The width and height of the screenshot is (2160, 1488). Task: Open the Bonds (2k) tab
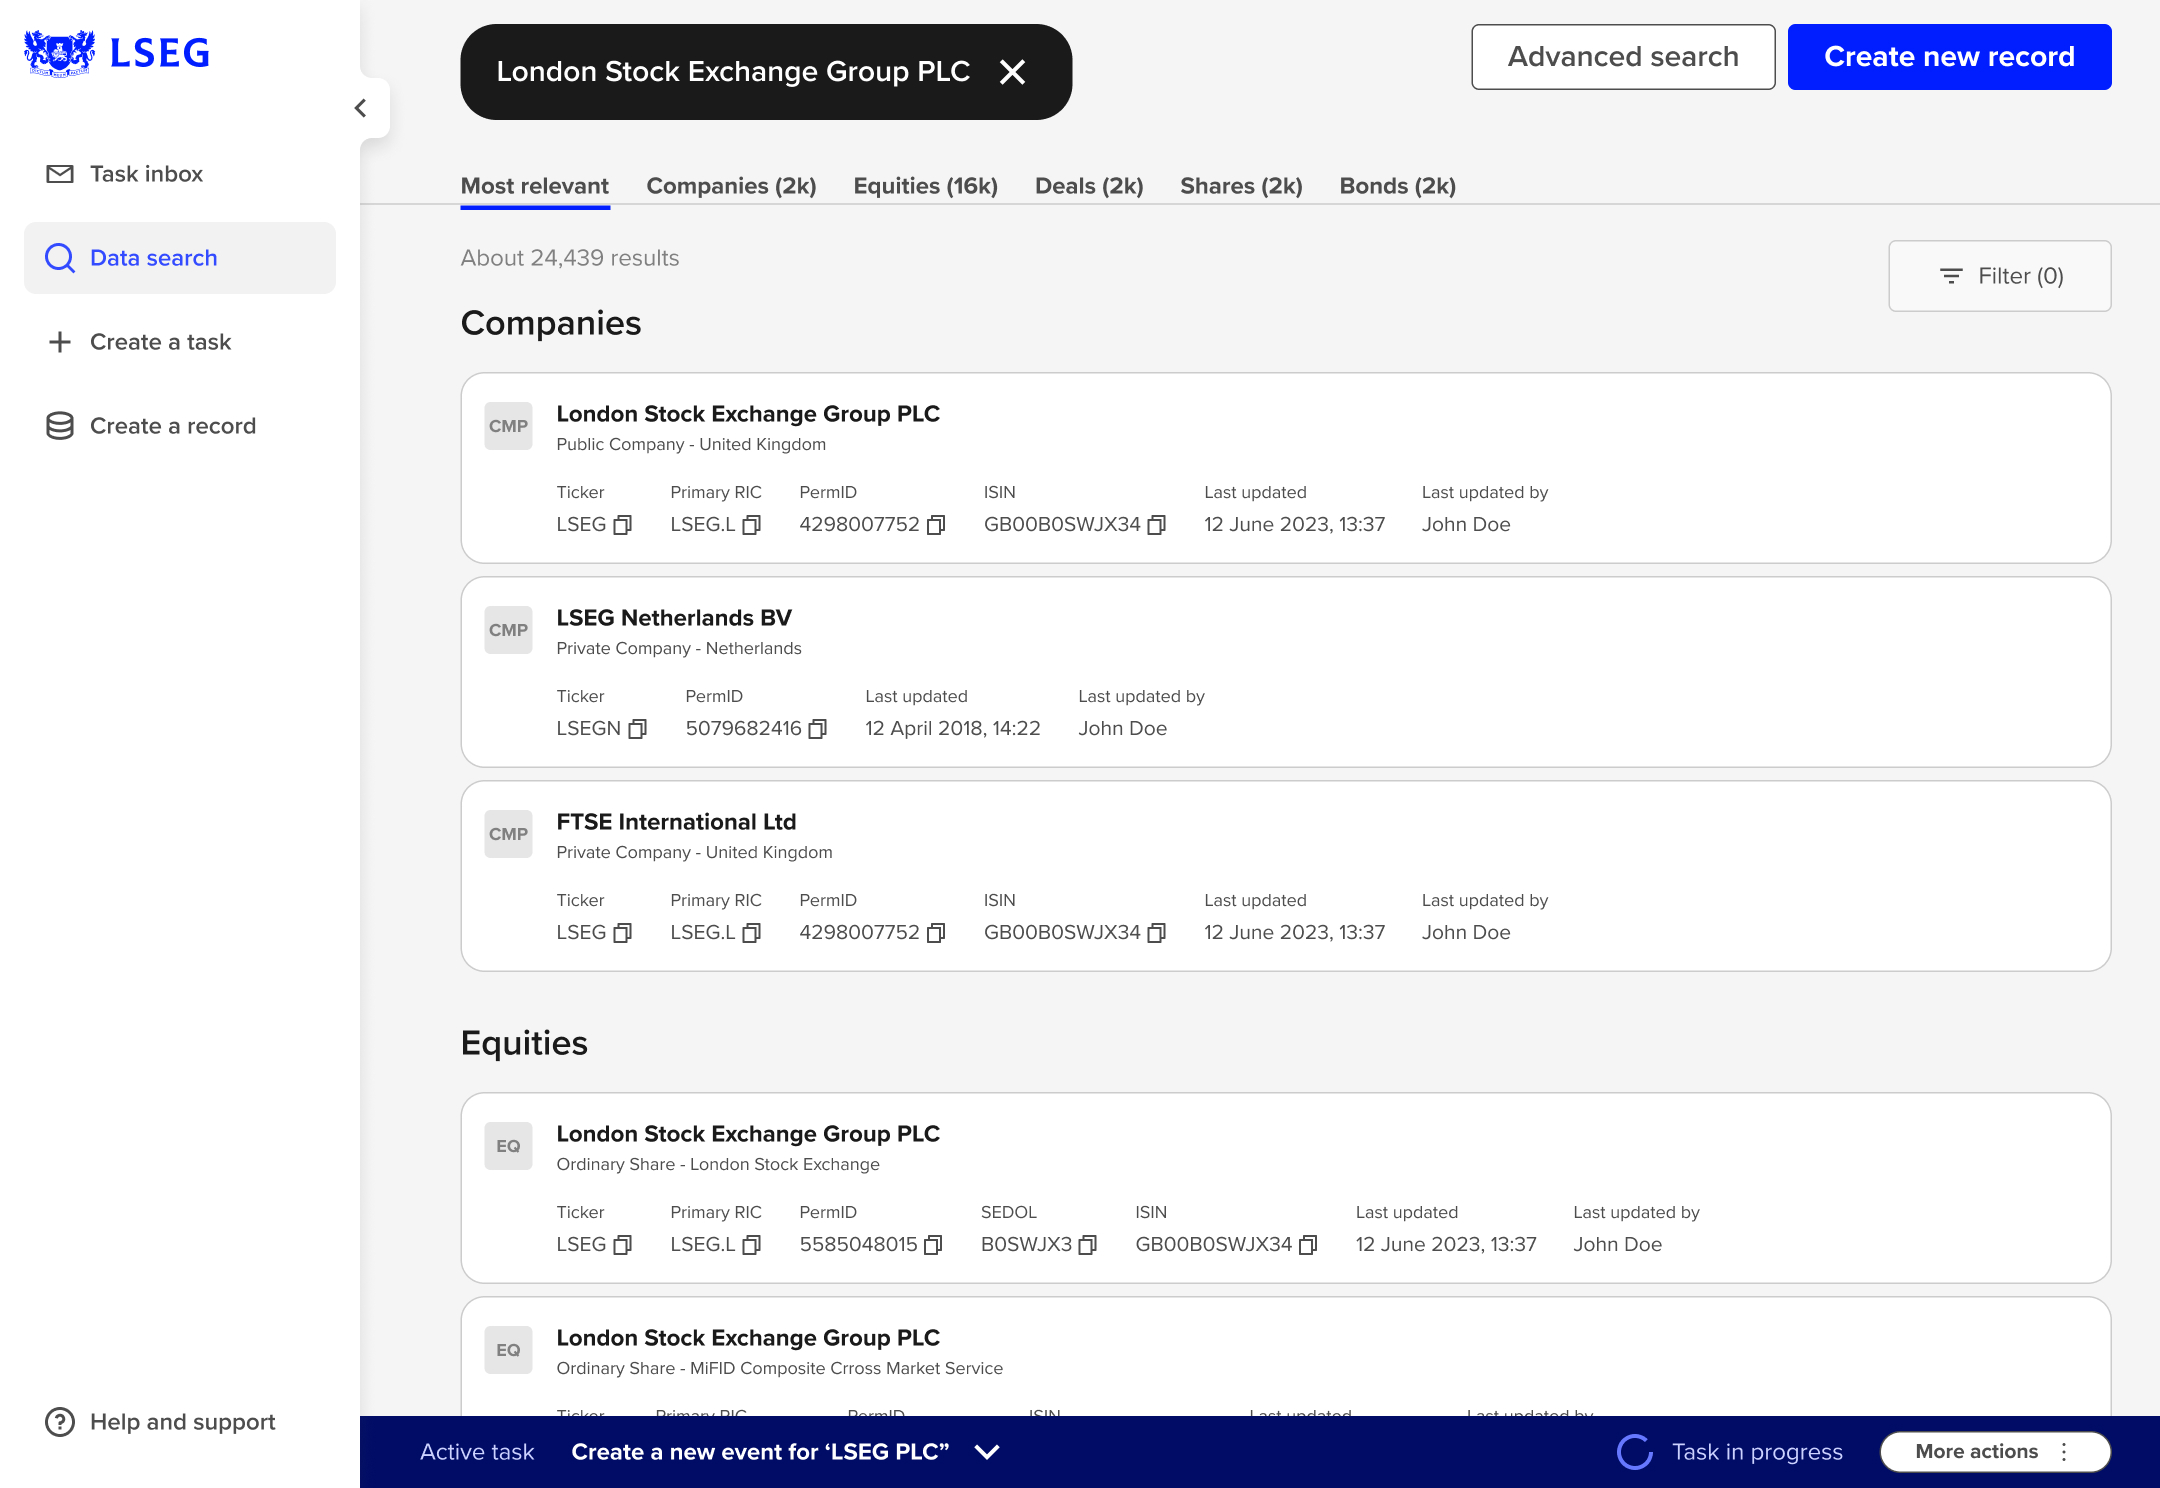point(1397,186)
